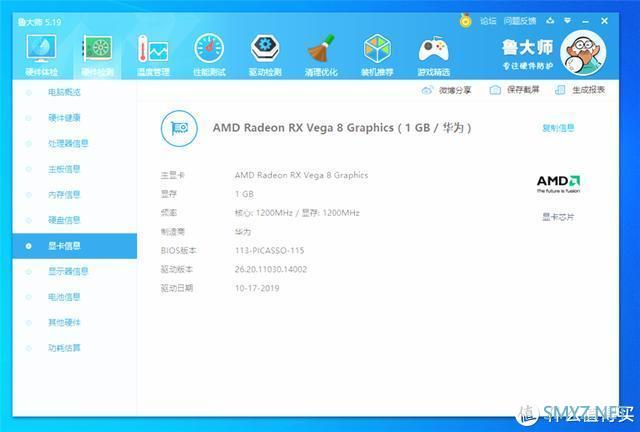Click BIOS value 113-PICASSO-115
Screen dimensions: 640x432
(x=269, y=251)
